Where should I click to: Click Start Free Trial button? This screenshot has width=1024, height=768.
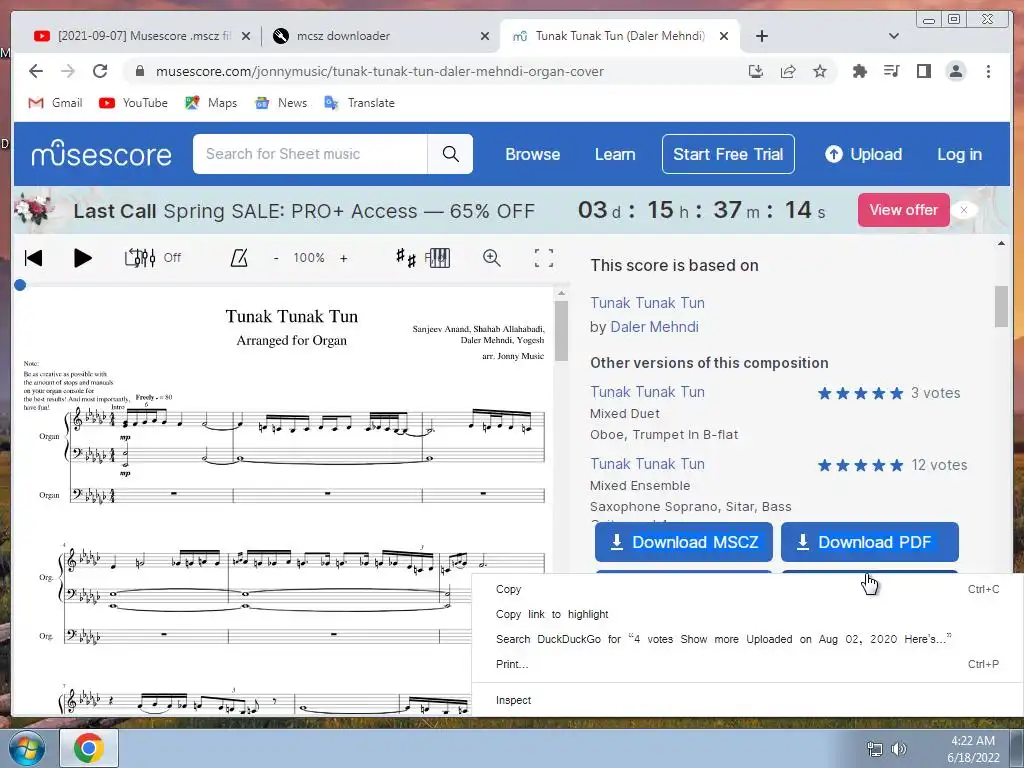coord(728,154)
